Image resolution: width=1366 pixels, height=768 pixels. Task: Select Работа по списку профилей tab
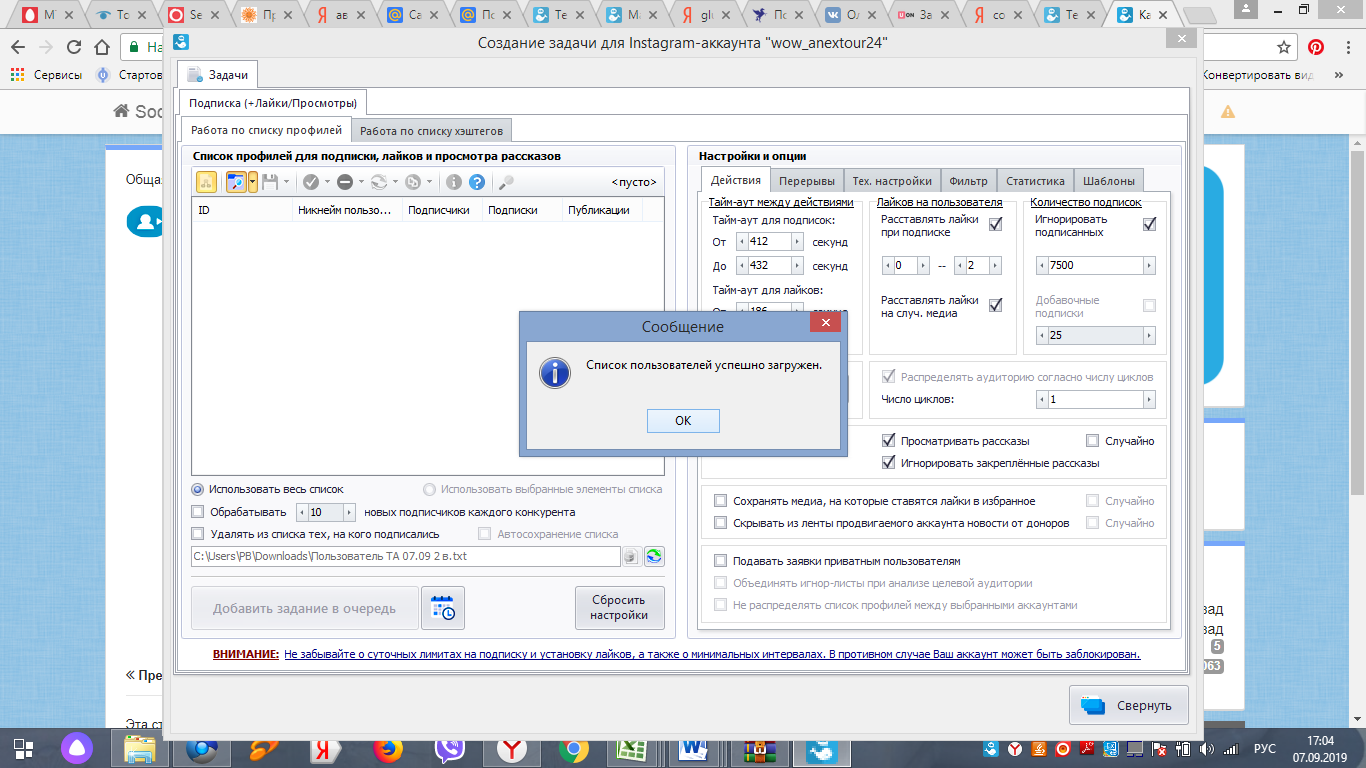pos(267,130)
